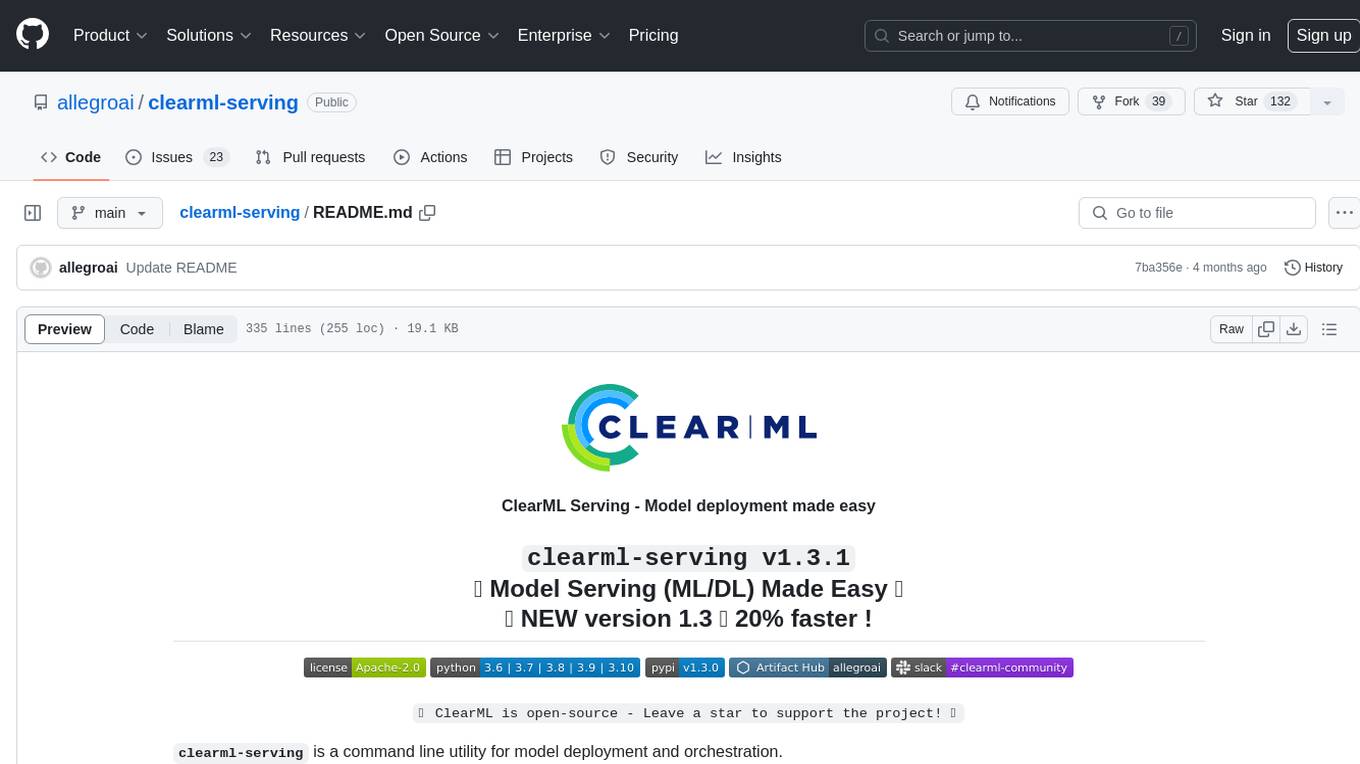Expand the Enterprise menu
The width and height of the screenshot is (1360, 764).
(x=562, y=35)
